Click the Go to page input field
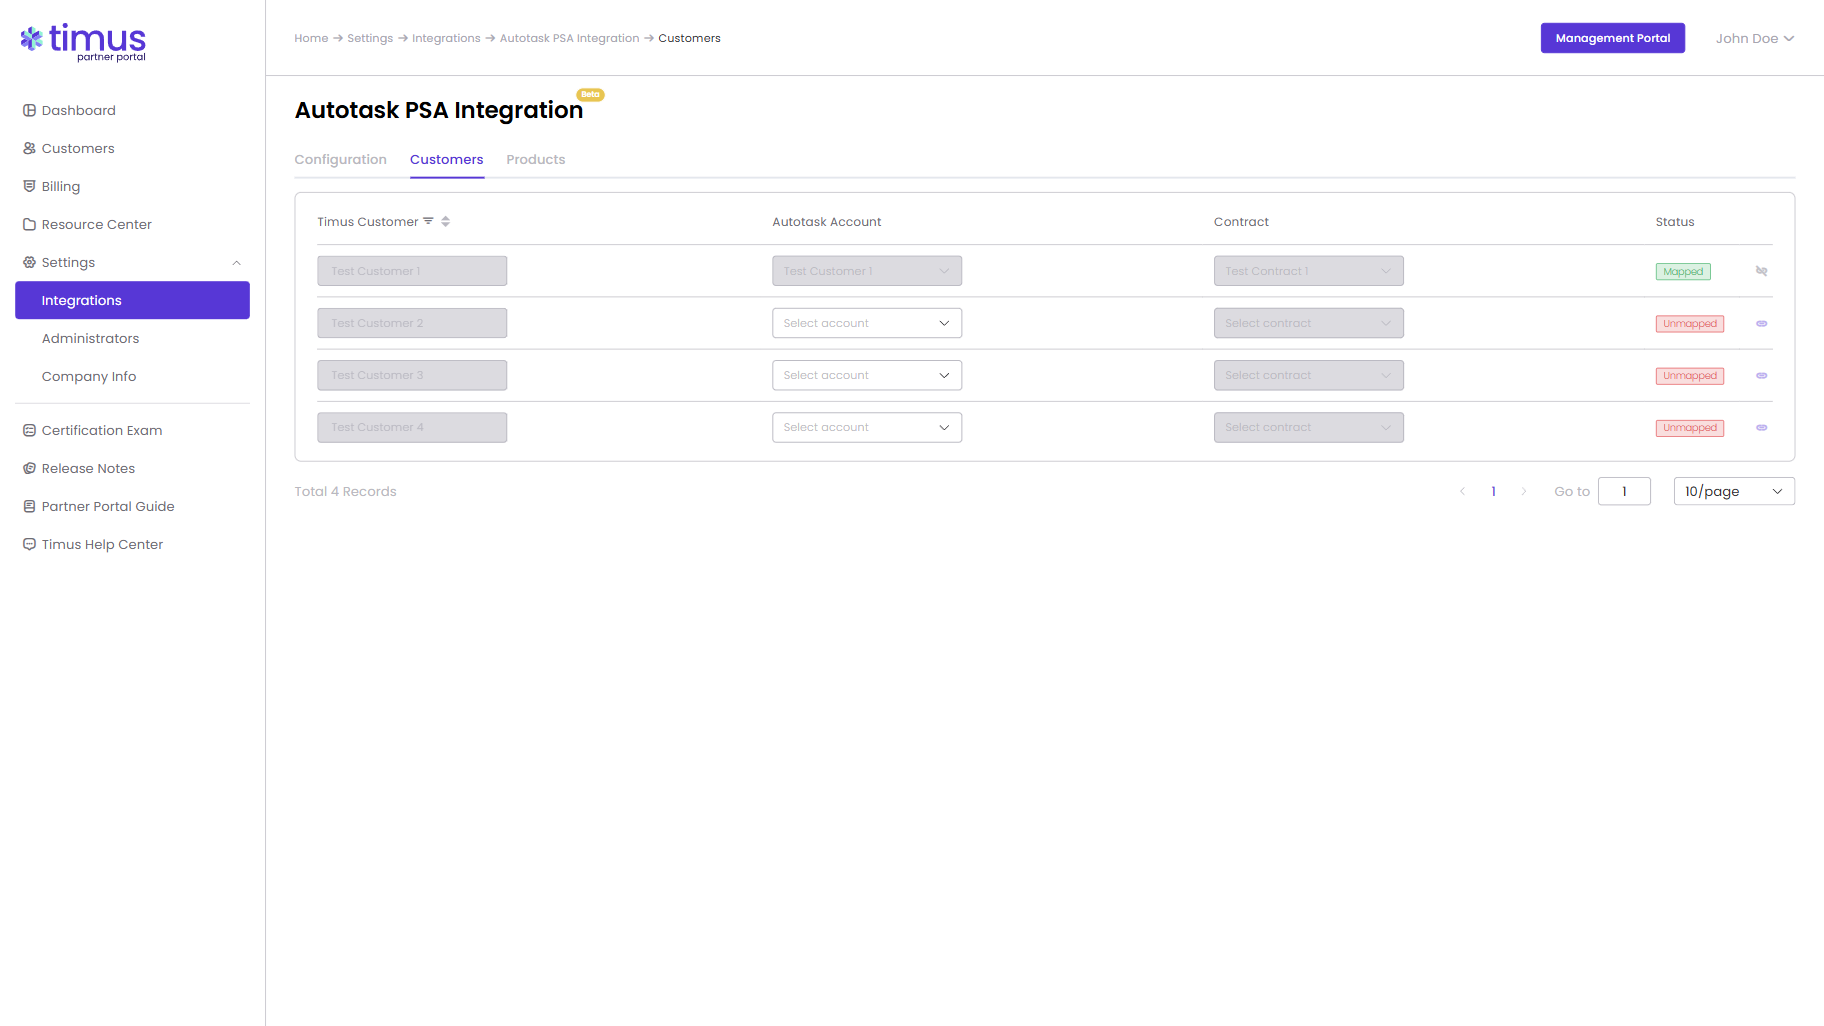This screenshot has height=1026, width=1824. (1623, 491)
